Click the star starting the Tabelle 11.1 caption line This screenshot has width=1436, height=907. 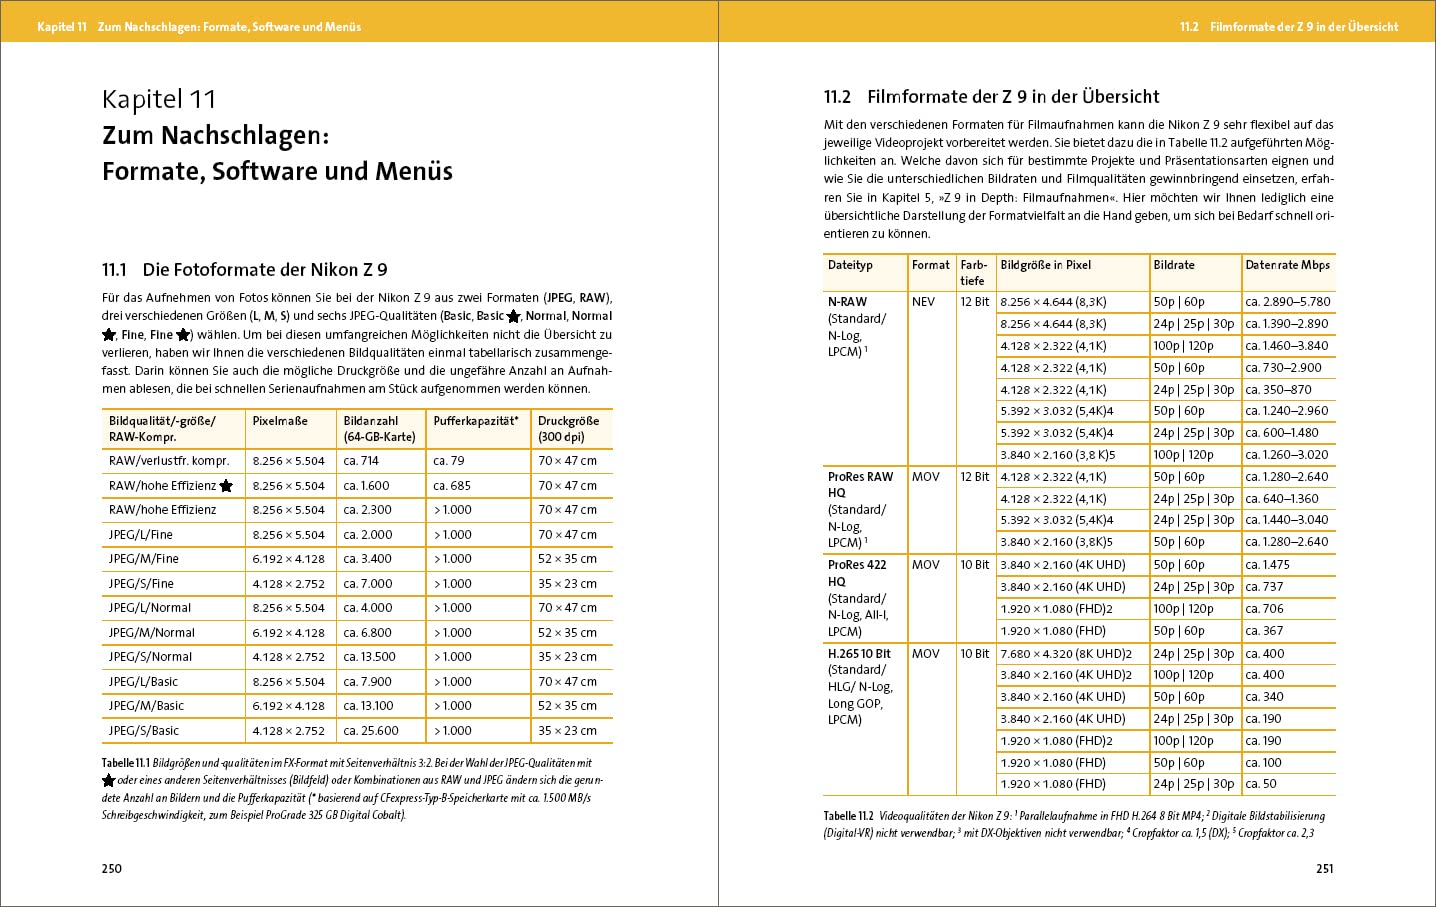coord(109,780)
